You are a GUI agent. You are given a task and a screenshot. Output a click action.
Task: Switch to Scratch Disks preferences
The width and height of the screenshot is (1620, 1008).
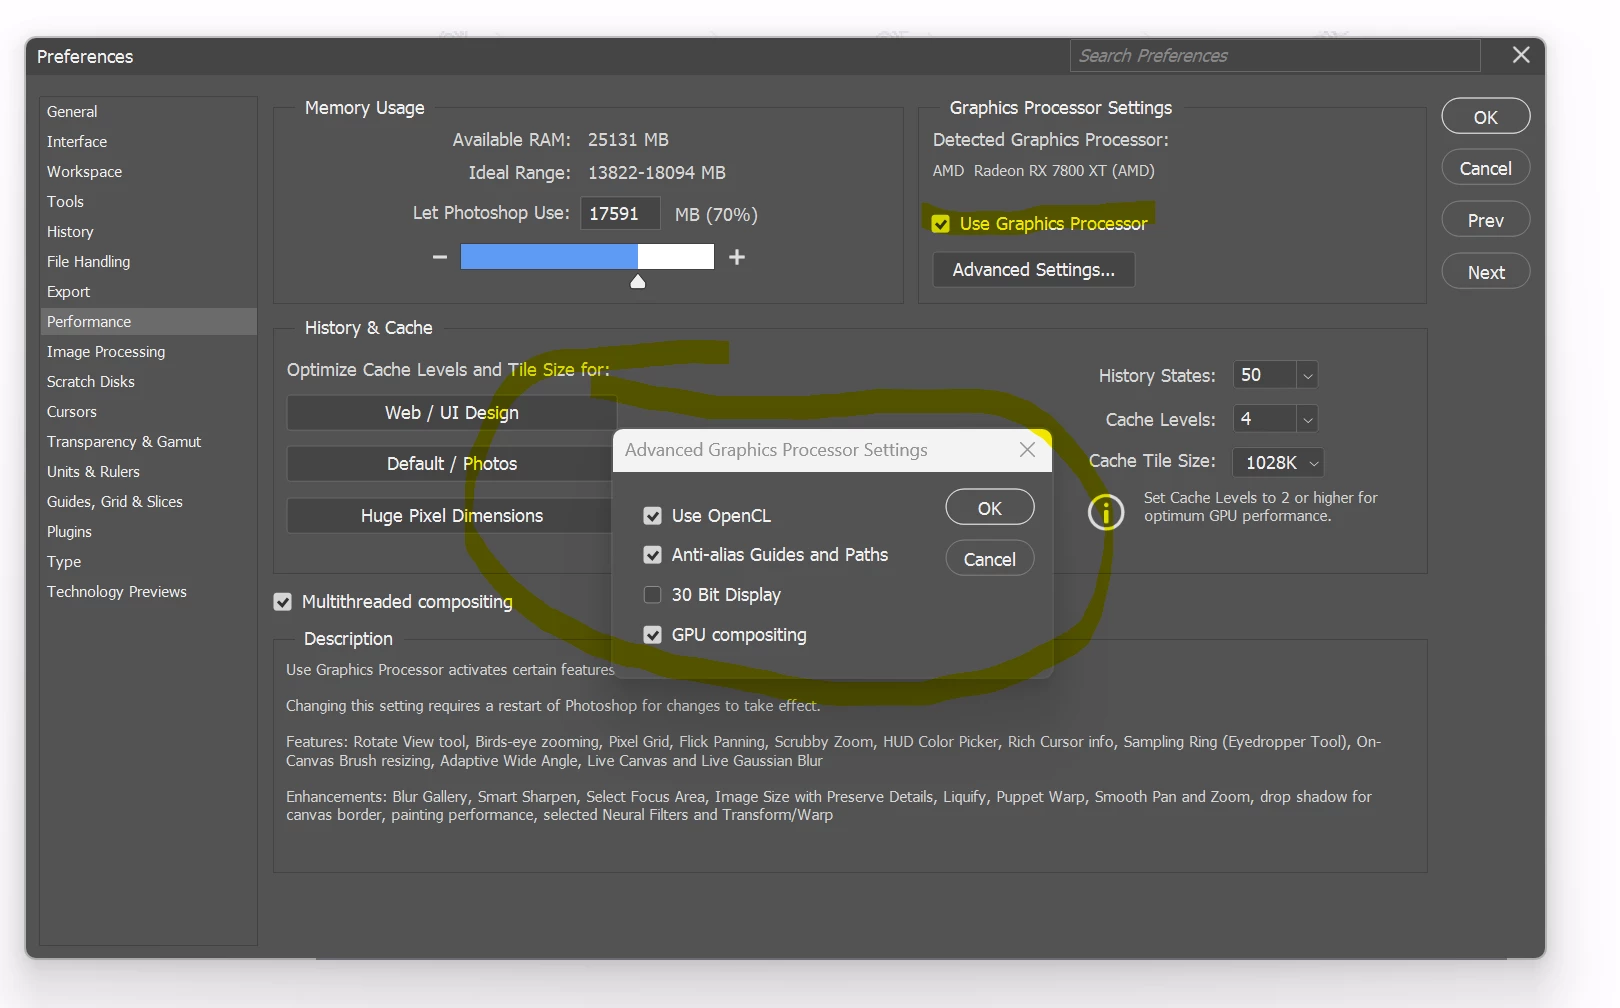pyautogui.click(x=148, y=382)
